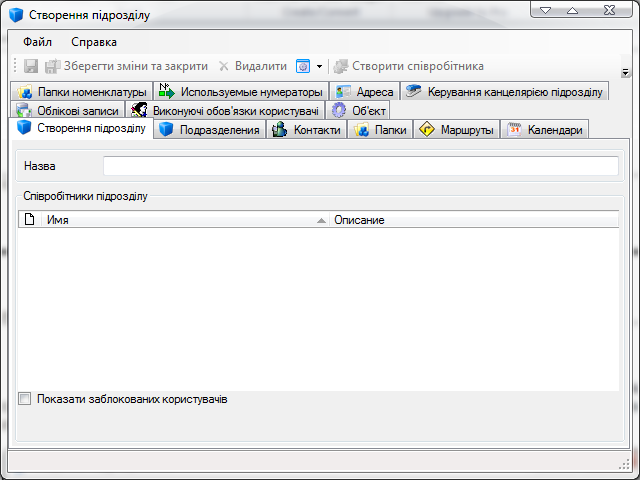Open the Маршруты tab
This screenshot has width=640, height=480.
point(456,130)
